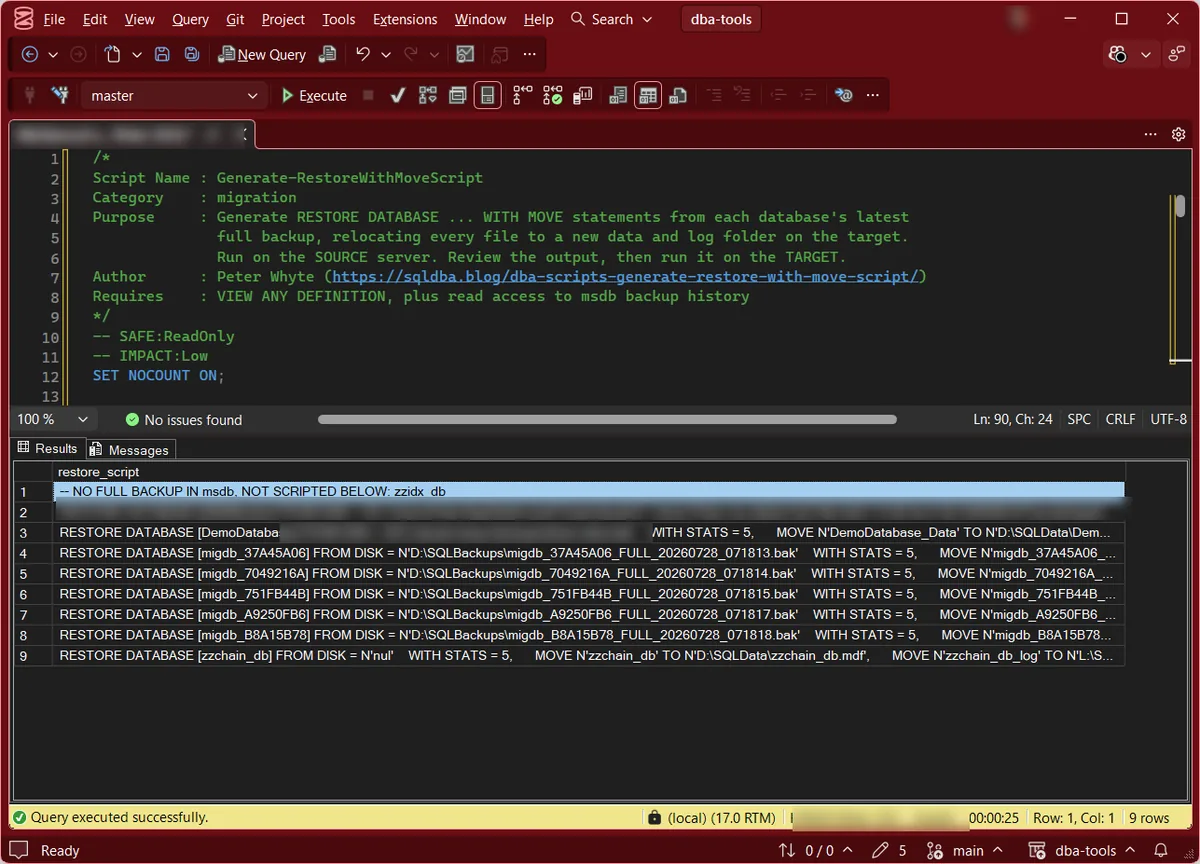Select the NO FULL BACKUP IN msdb row
This screenshot has width=1200, height=864.
589,491
